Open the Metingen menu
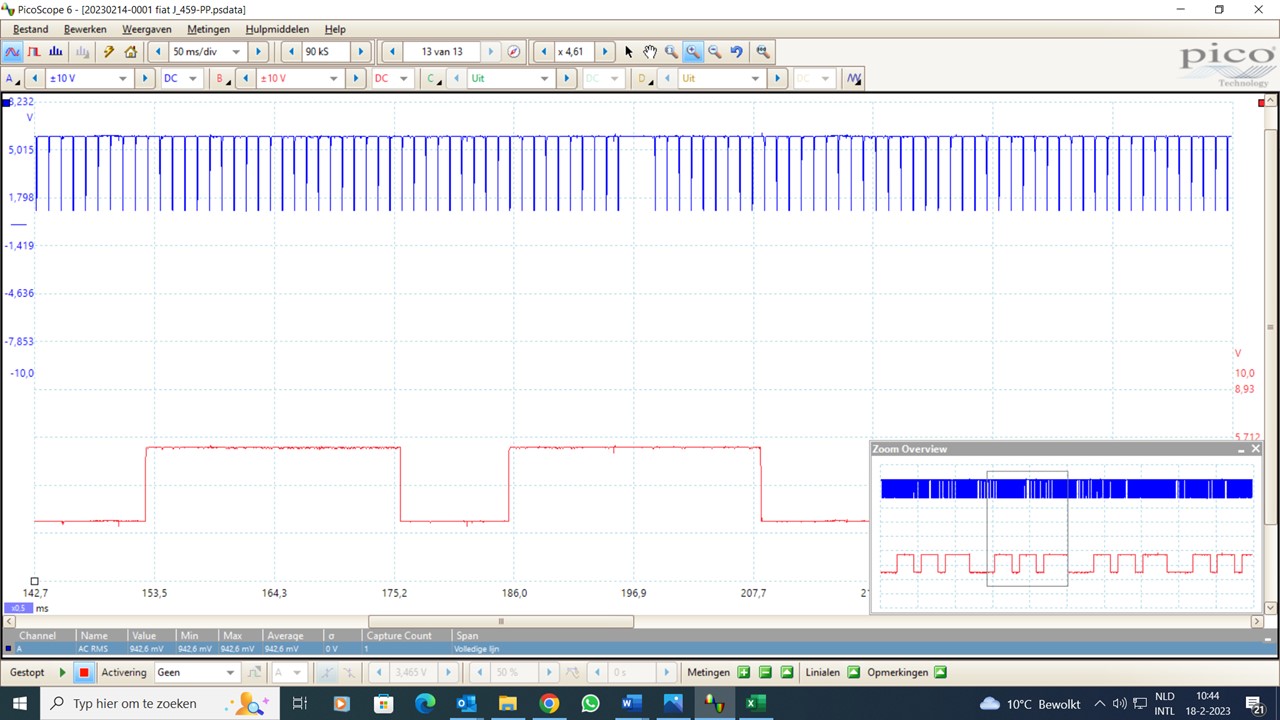This screenshot has height=720, width=1280. pos(208,30)
